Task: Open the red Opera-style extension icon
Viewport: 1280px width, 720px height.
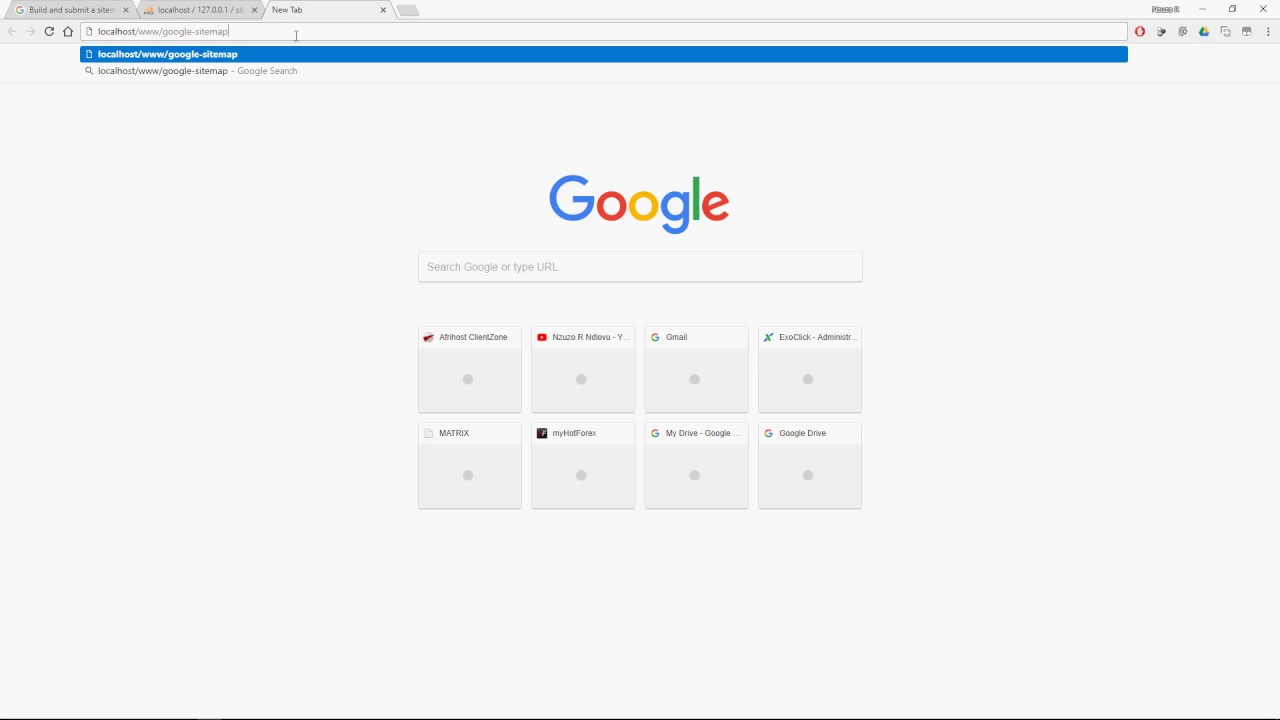Action: click(x=1139, y=32)
